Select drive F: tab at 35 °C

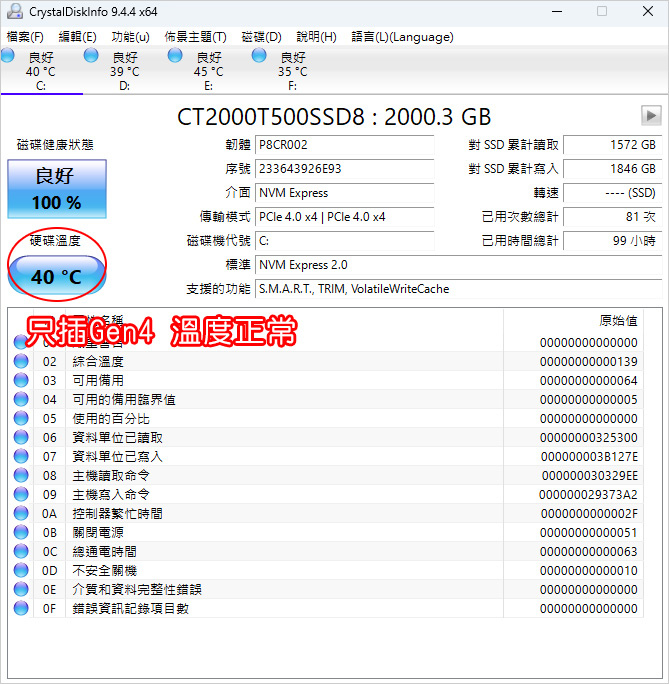click(293, 71)
